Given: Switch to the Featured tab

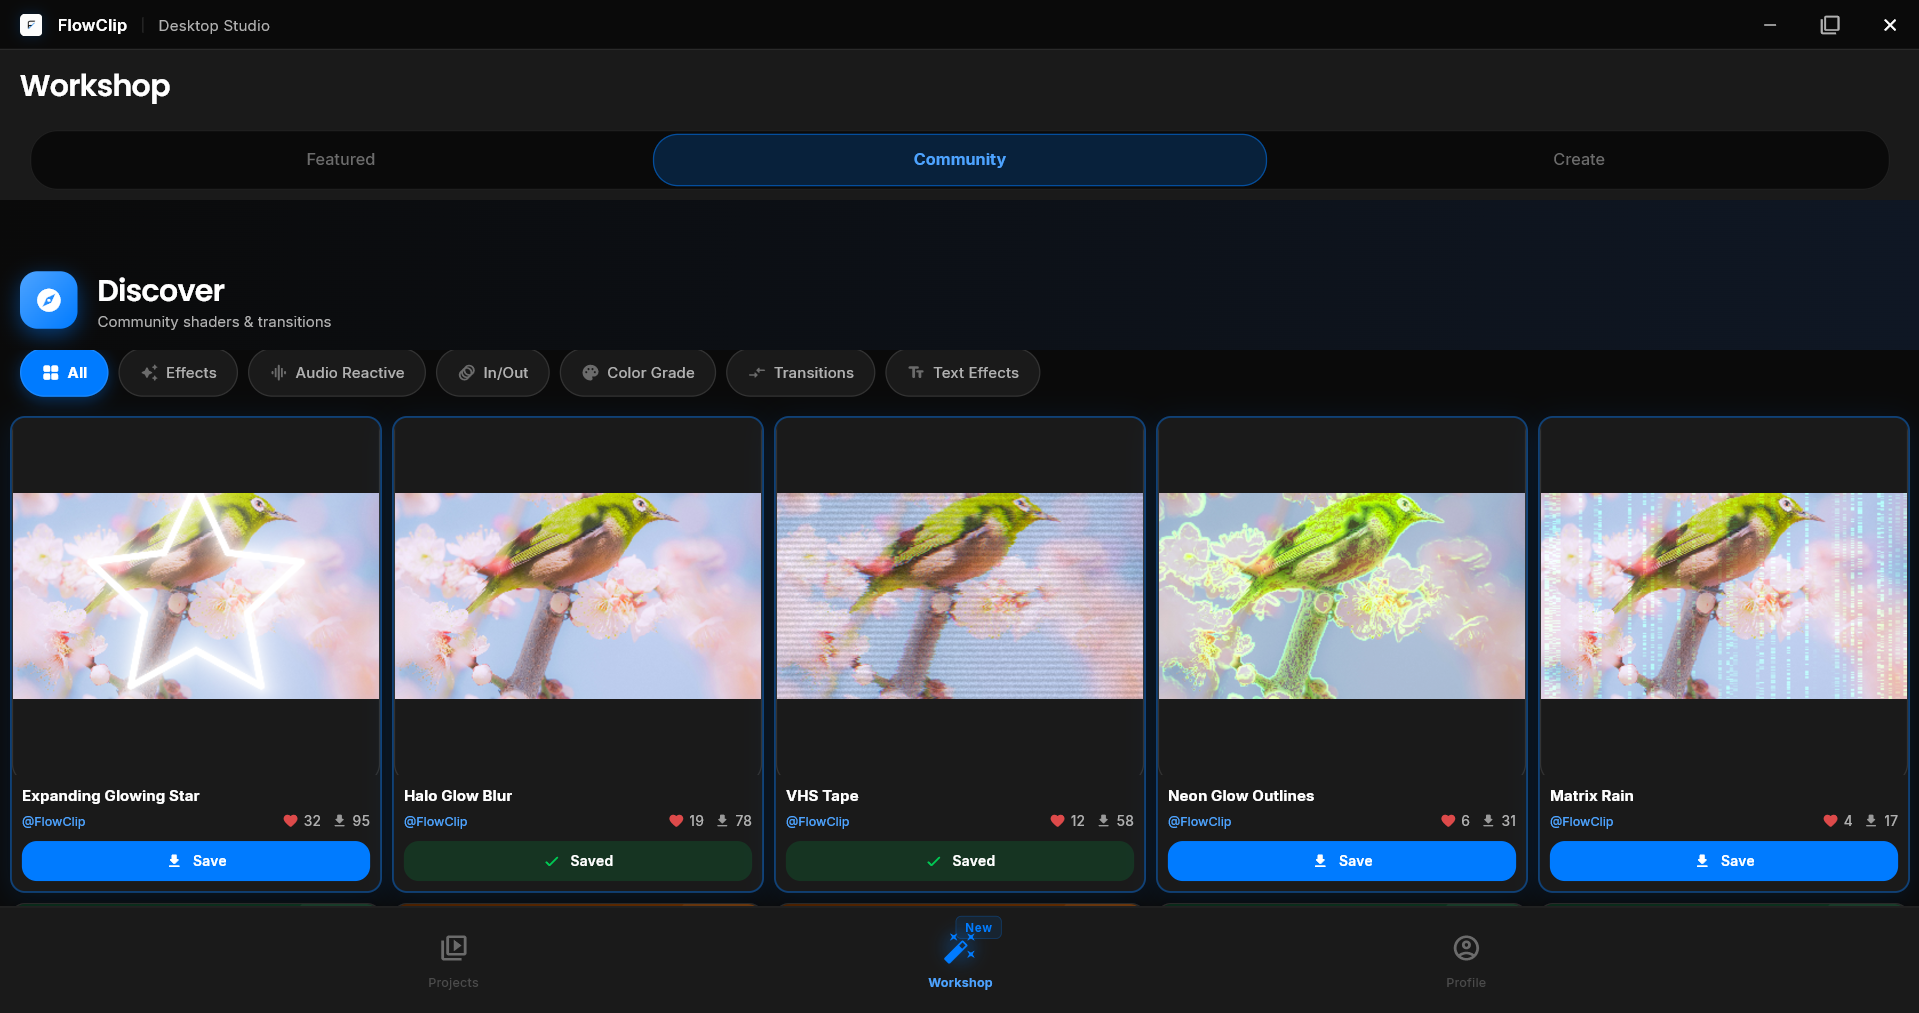Looking at the screenshot, I should [x=341, y=160].
